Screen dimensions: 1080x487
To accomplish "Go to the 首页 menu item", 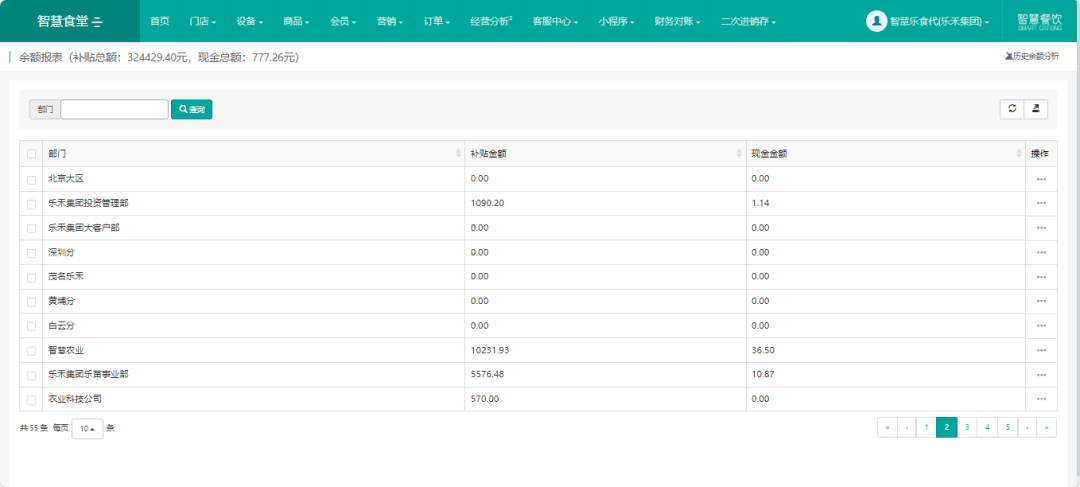I will (x=160, y=21).
